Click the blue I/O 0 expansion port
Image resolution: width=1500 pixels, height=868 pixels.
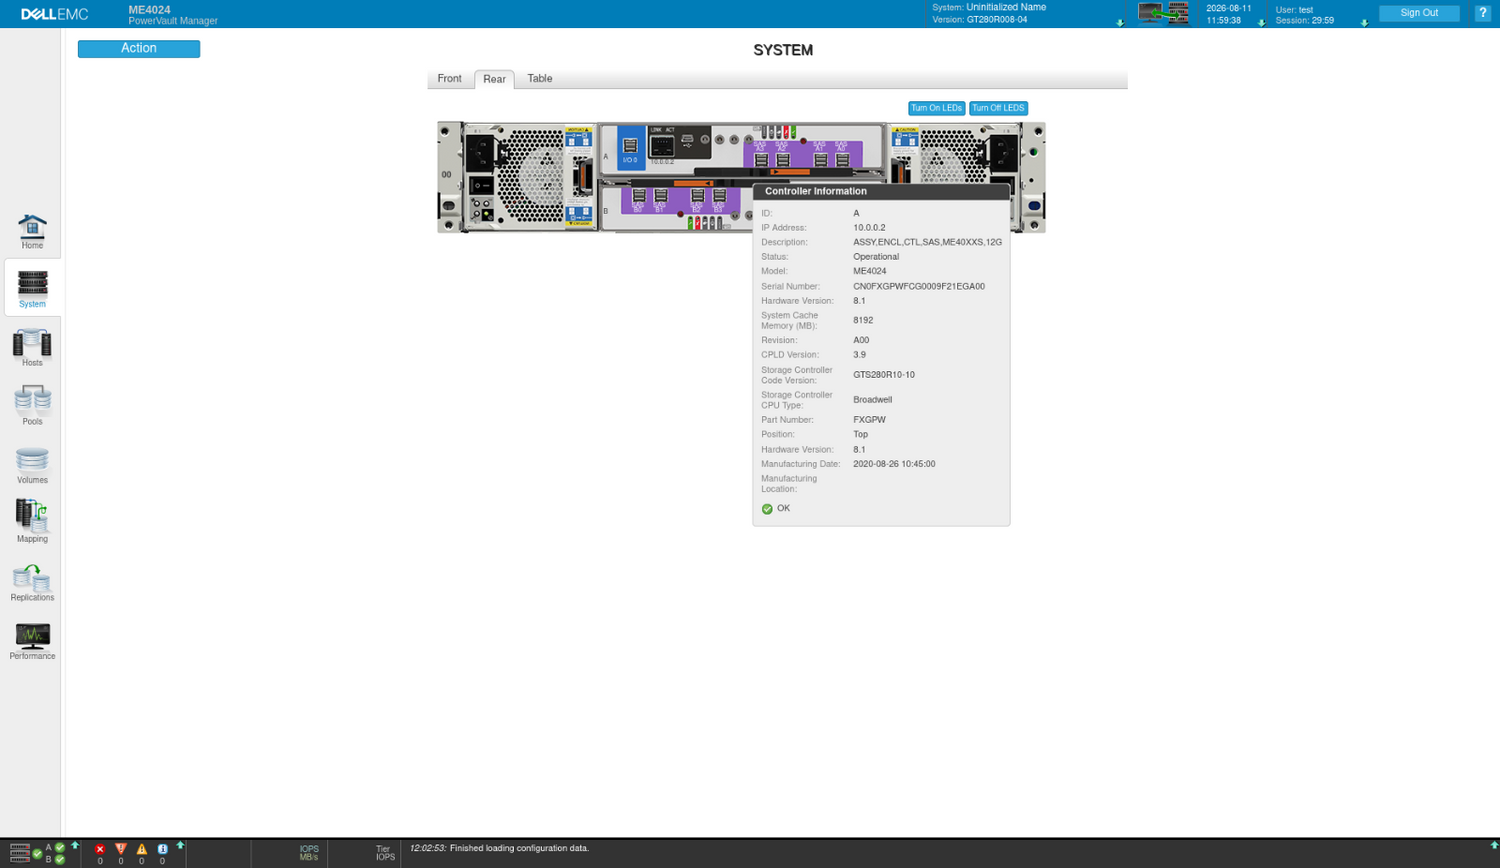point(630,148)
